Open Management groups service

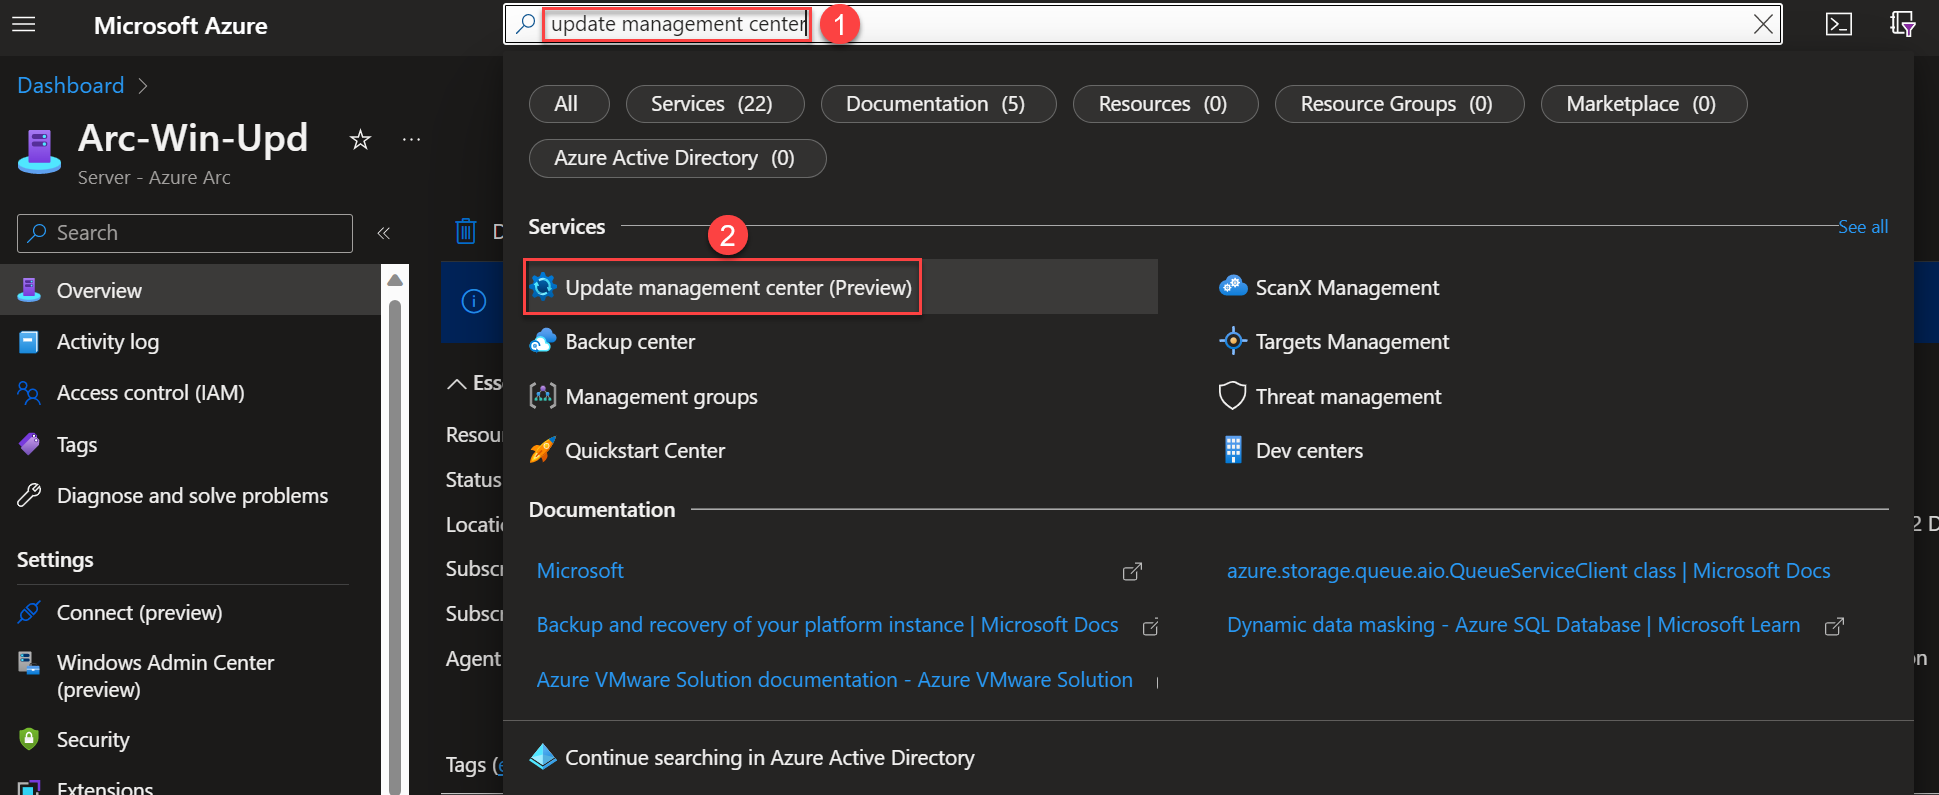[643, 397]
